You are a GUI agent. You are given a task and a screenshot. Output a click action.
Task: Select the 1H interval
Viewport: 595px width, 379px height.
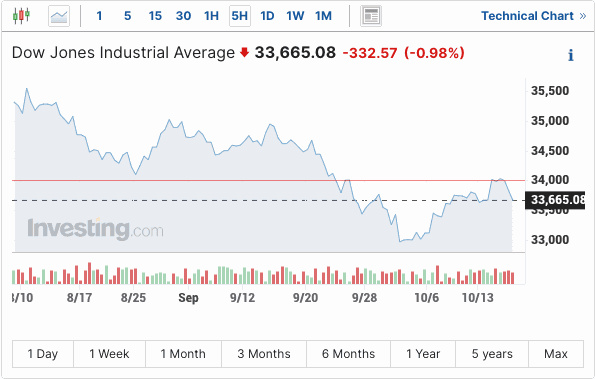tap(211, 16)
